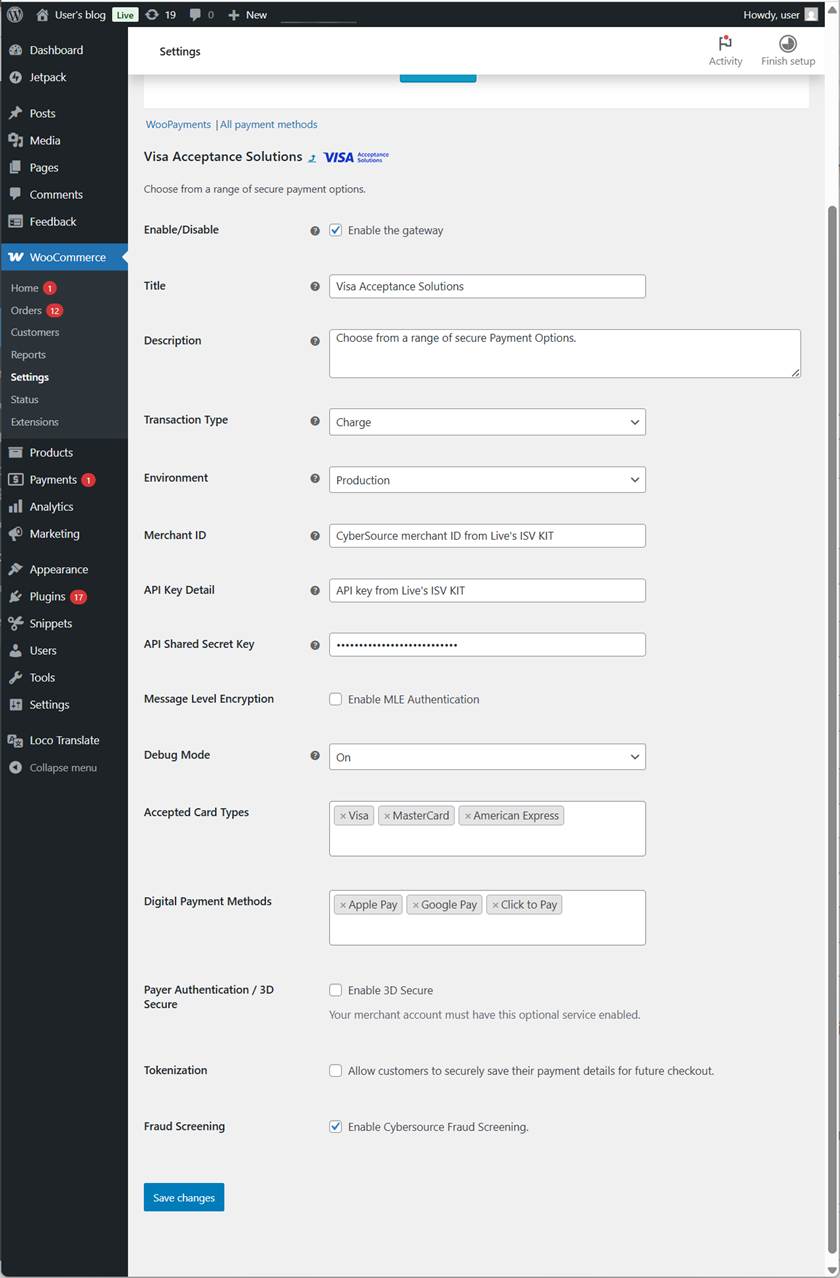Open the Debug Mode dropdown

tap(487, 757)
